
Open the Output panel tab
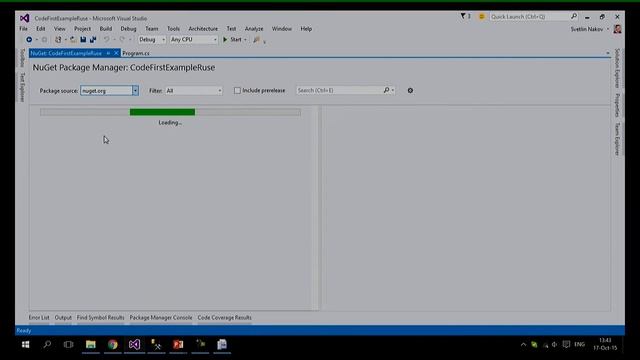point(63,317)
